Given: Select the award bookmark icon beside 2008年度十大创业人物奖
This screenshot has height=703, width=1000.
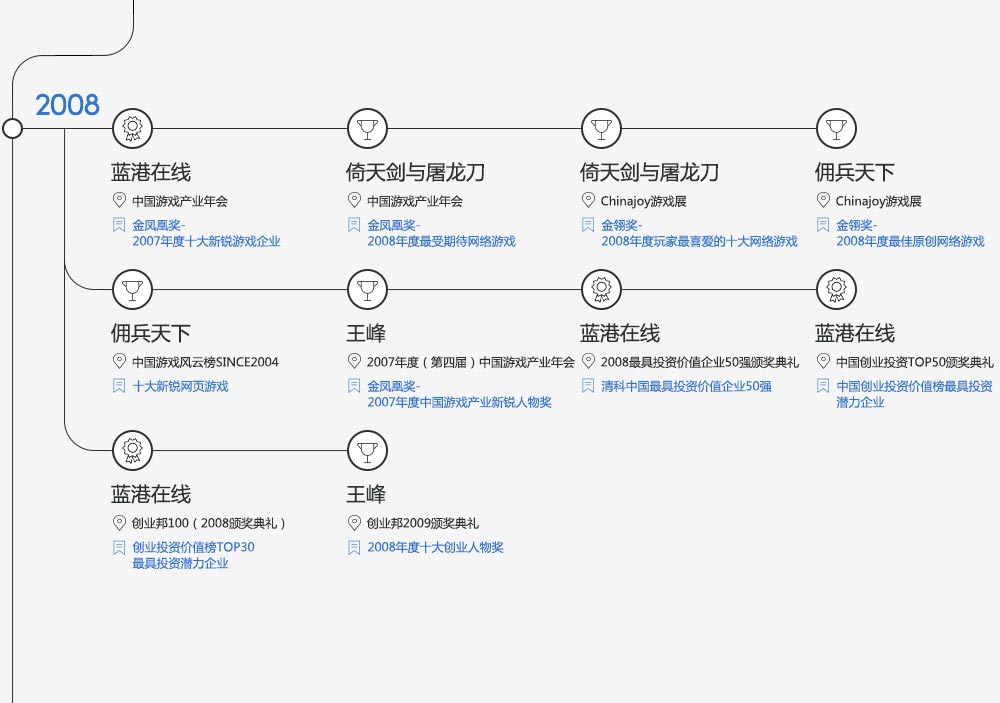Looking at the screenshot, I should (354, 547).
